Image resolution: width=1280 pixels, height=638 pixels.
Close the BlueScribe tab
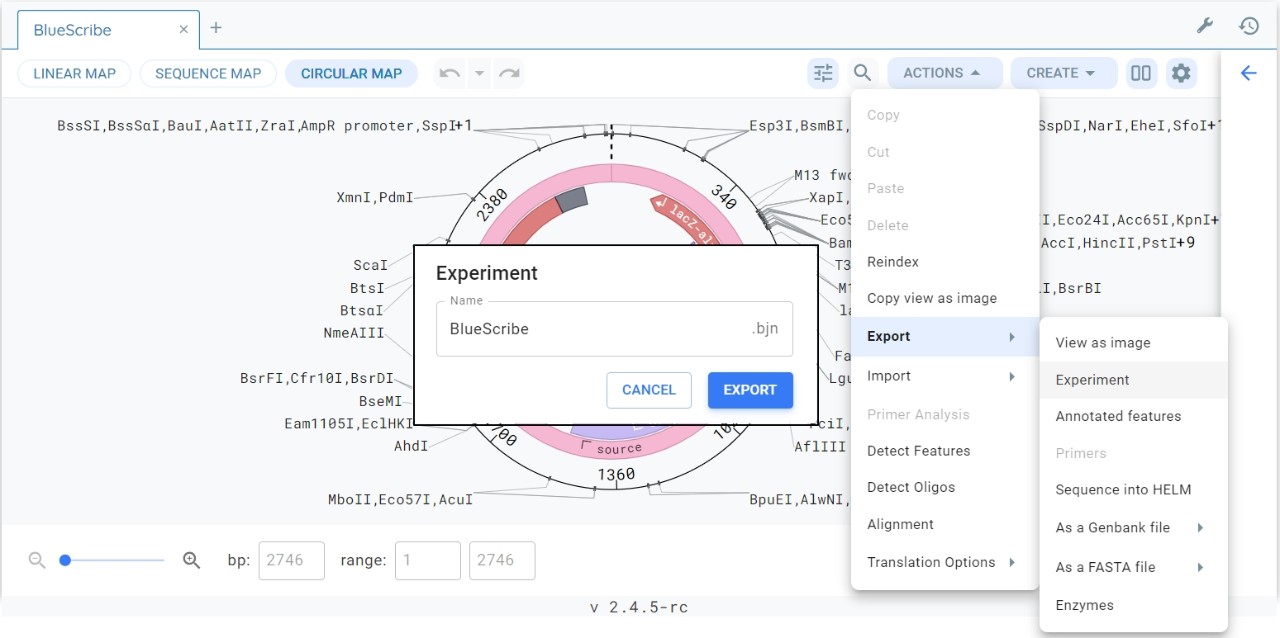point(183,30)
